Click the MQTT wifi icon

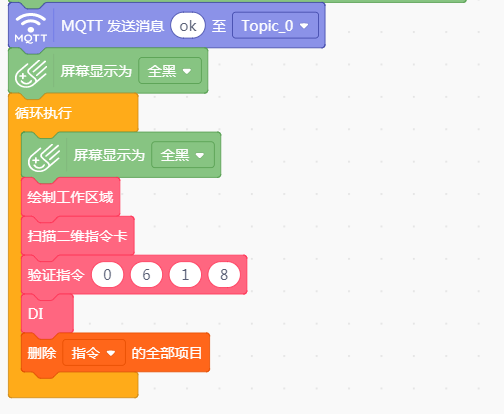pos(30,27)
